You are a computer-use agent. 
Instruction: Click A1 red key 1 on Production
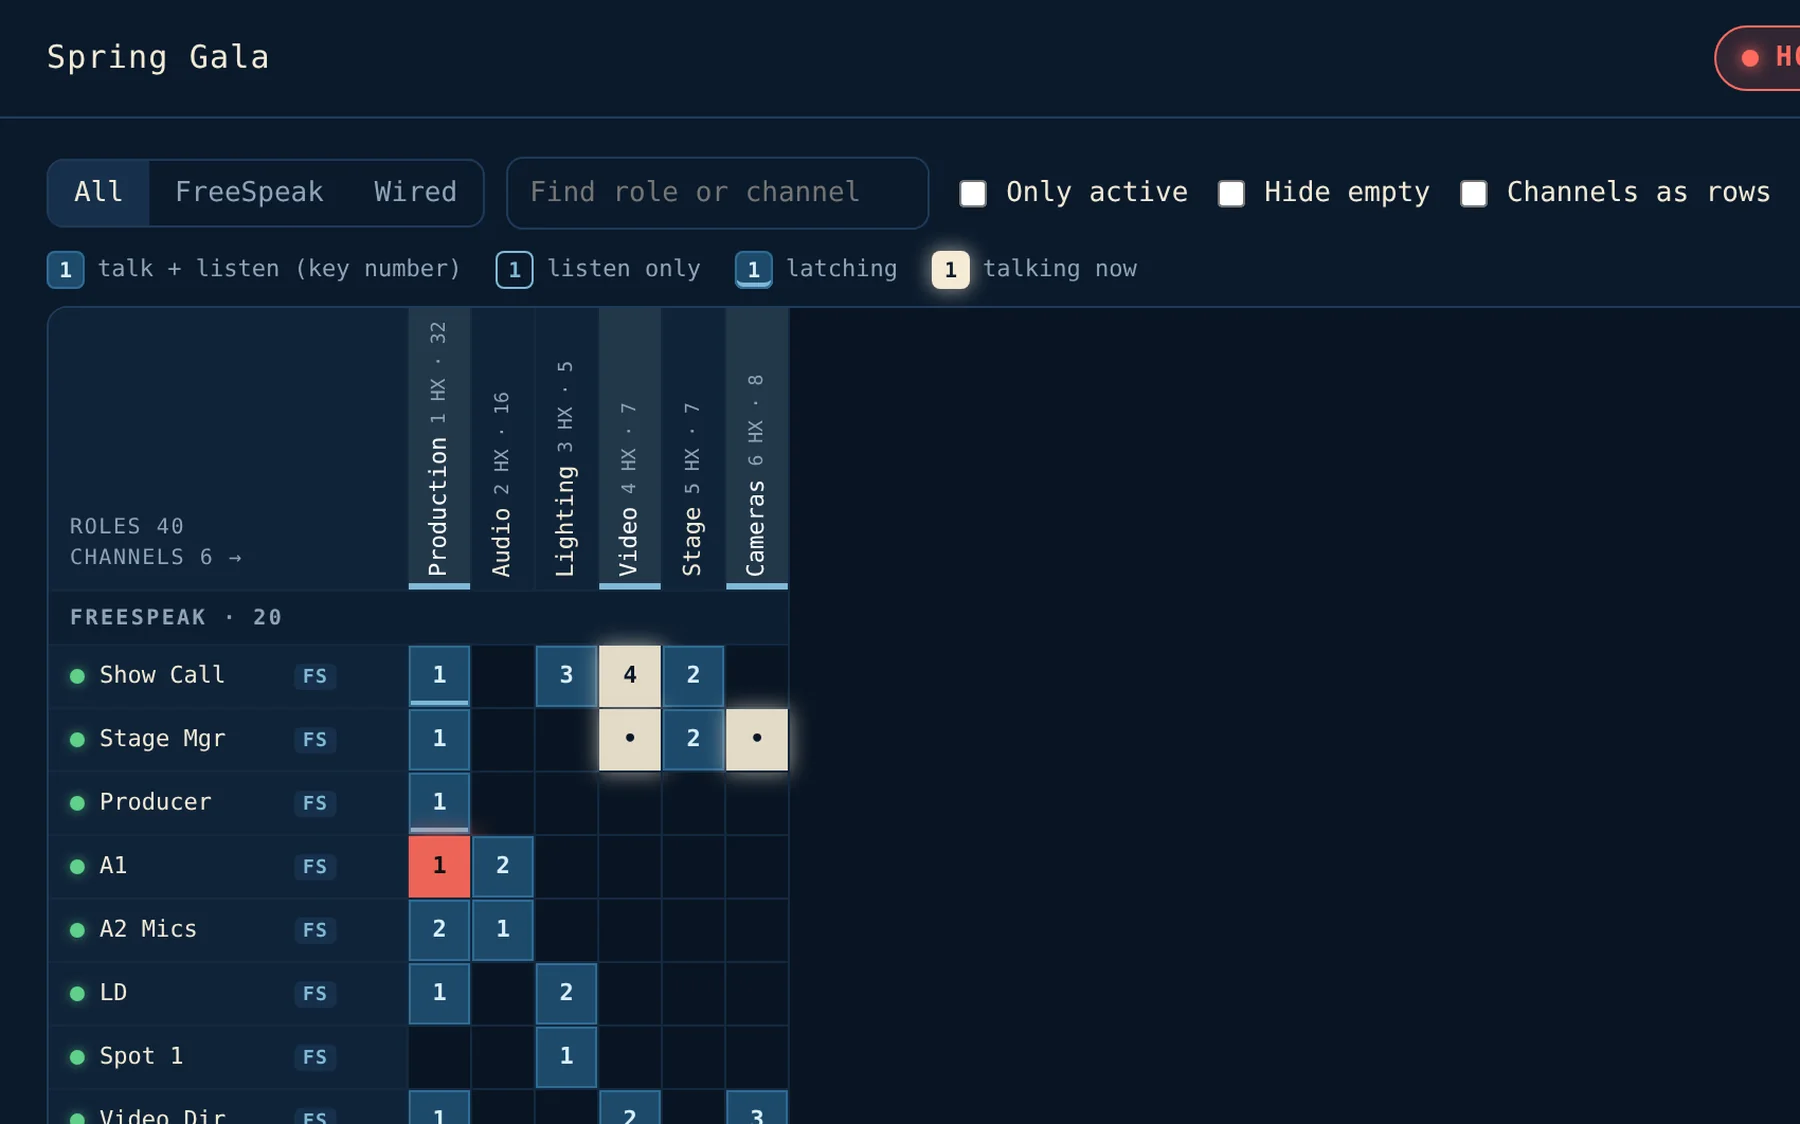(439, 866)
